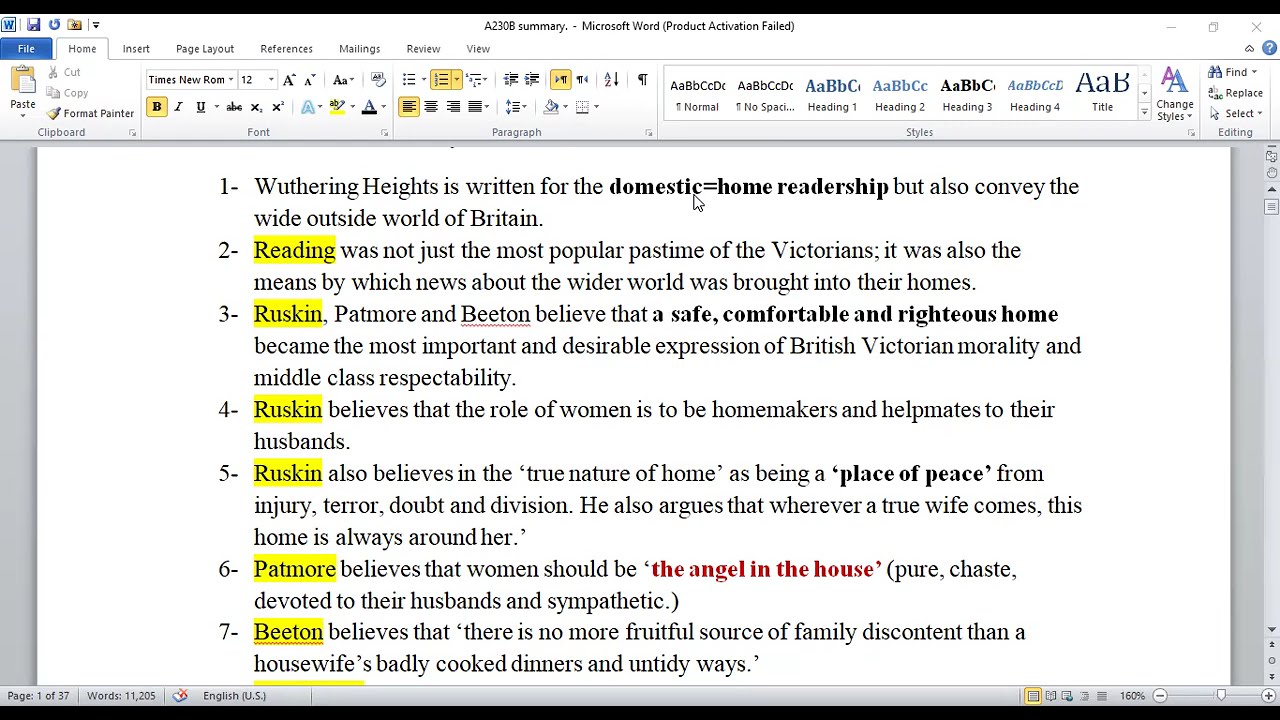Apply superscript formatting

pyautogui.click(x=277, y=107)
